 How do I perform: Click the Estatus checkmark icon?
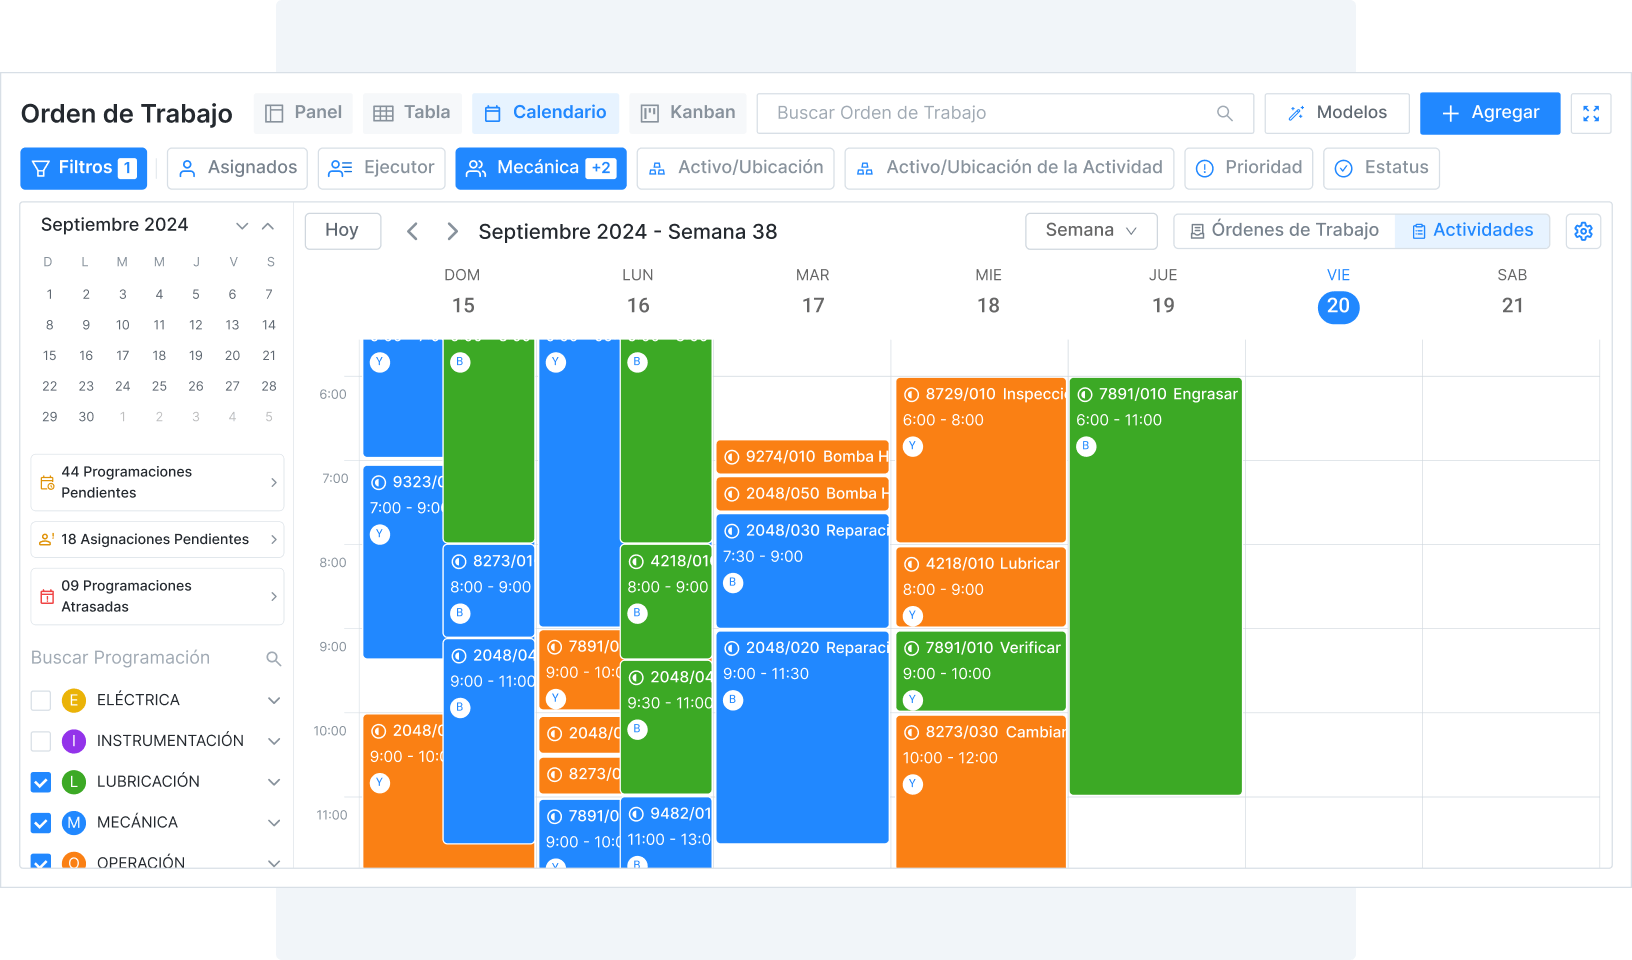tap(1343, 168)
